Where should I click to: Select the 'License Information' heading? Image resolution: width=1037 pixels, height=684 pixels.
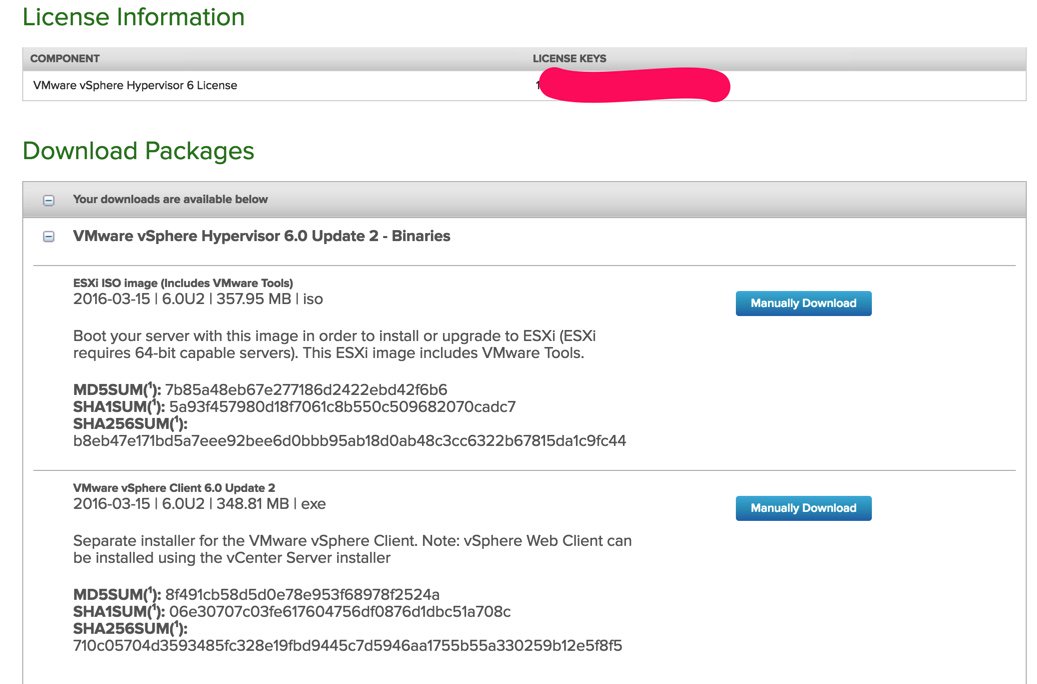point(134,17)
